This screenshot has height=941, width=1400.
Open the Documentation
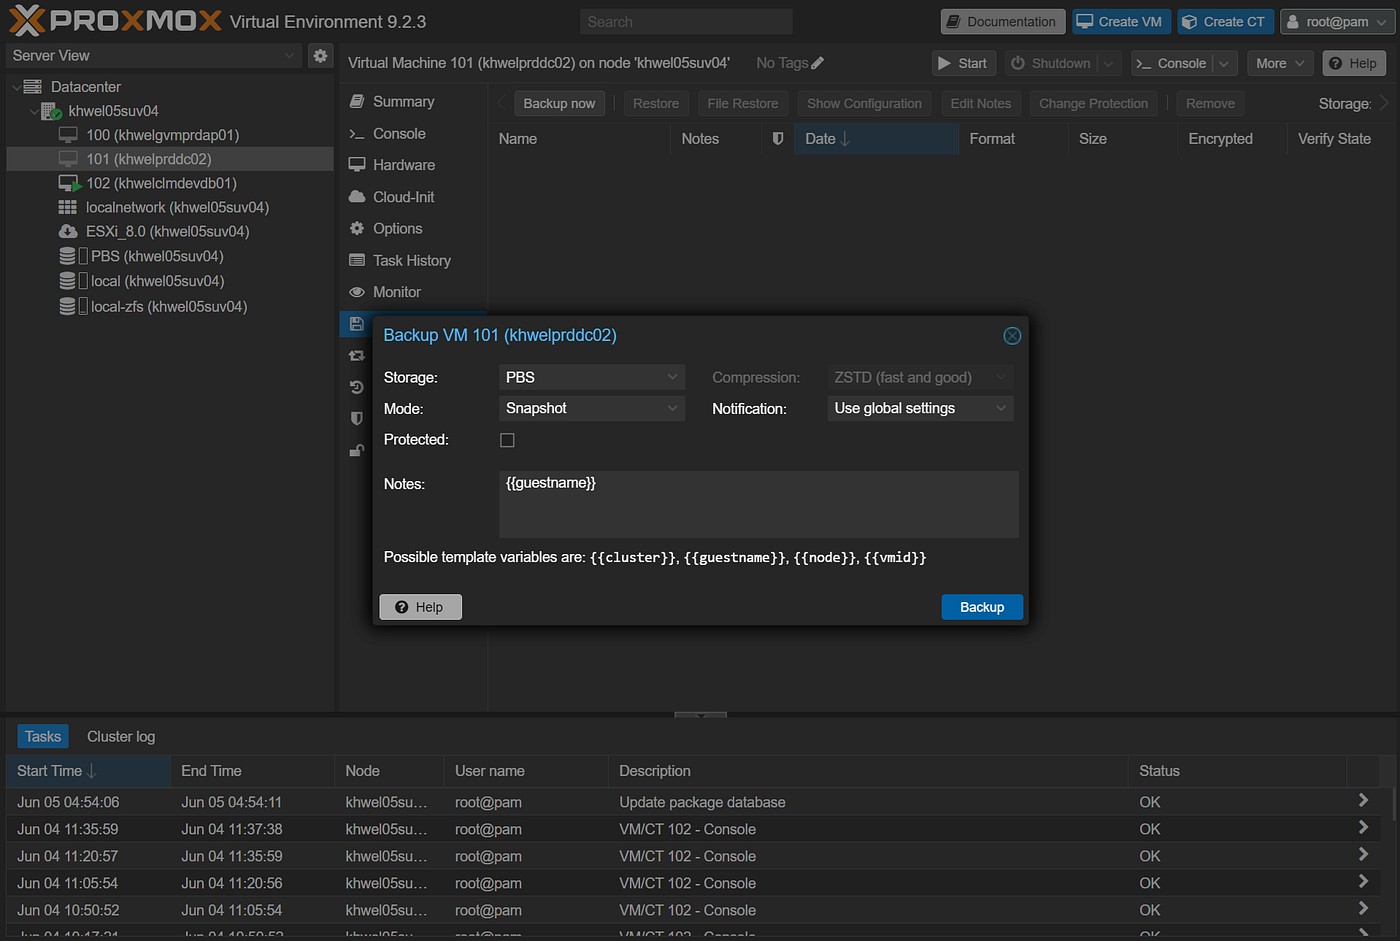pyautogui.click(x=1002, y=22)
